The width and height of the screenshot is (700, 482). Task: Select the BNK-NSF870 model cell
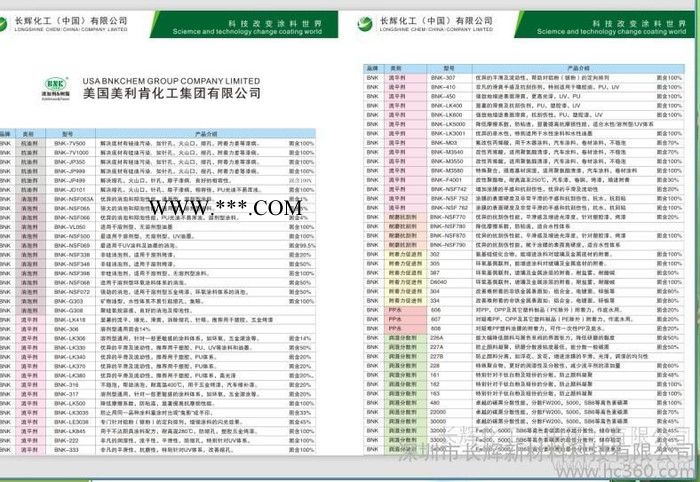pos(448,236)
